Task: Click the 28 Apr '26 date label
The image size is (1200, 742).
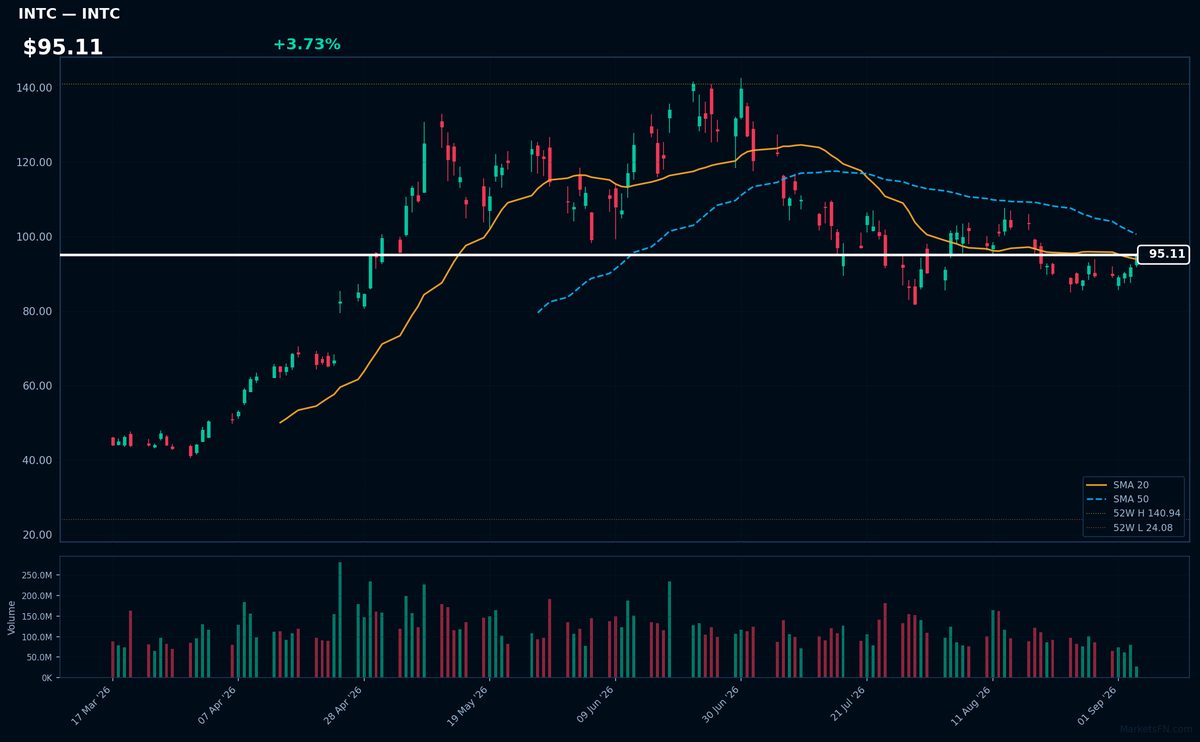Action: tap(343, 706)
